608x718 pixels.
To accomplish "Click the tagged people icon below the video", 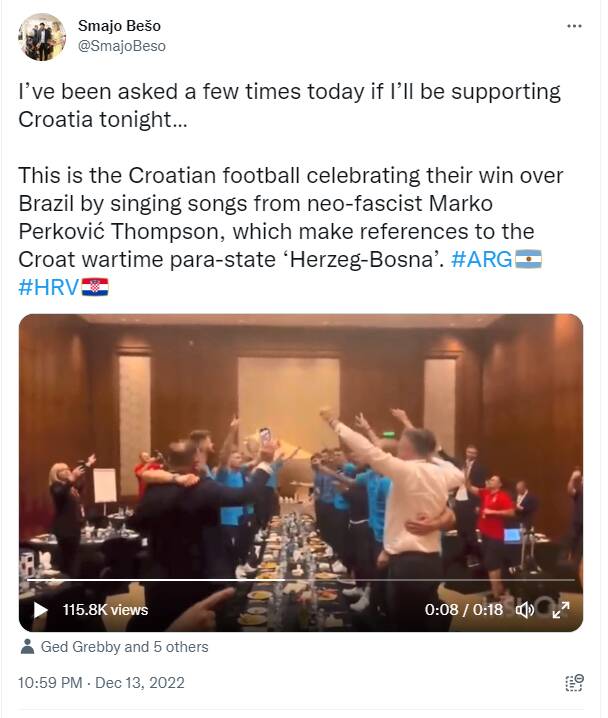I will pos(27,647).
